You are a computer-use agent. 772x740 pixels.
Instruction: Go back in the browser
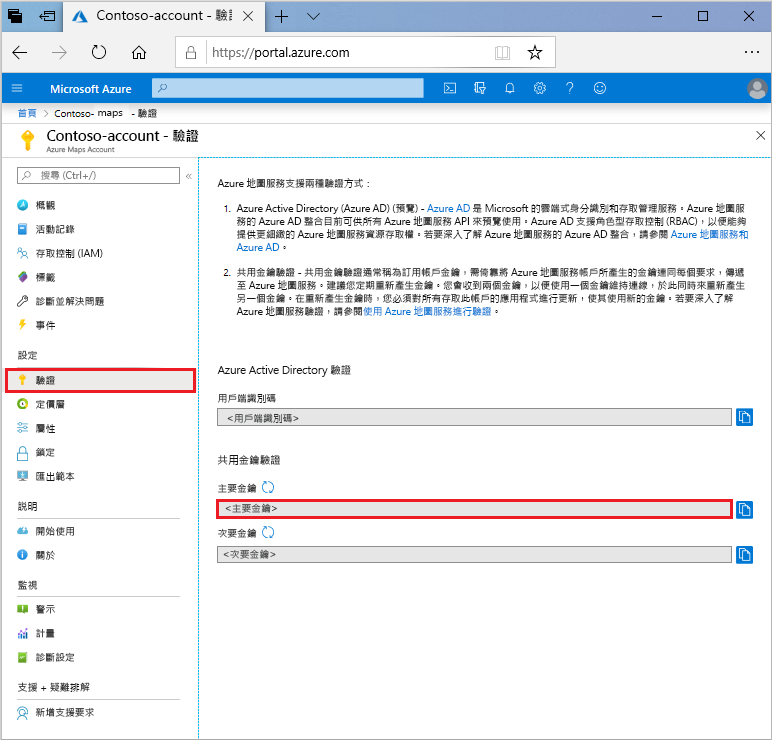coord(20,52)
